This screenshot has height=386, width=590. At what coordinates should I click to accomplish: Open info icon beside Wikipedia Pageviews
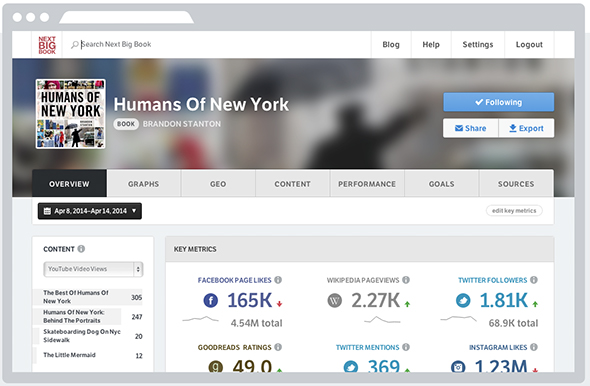406,280
